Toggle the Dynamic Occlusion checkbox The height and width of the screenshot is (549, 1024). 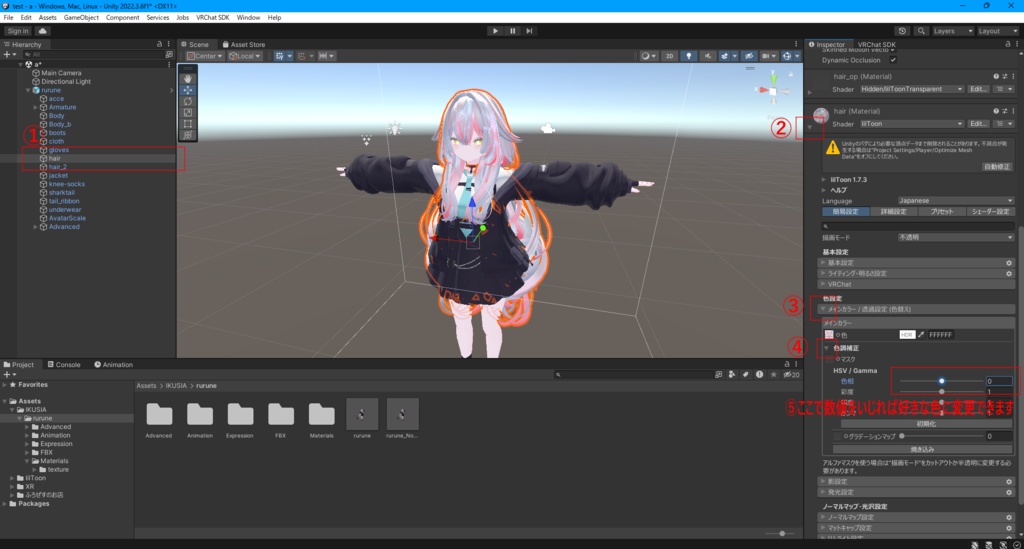pyautogui.click(x=893, y=60)
